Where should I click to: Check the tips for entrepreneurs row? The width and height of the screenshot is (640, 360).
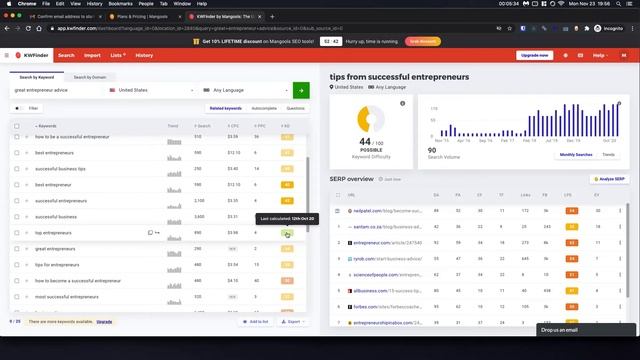(x=17, y=264)
